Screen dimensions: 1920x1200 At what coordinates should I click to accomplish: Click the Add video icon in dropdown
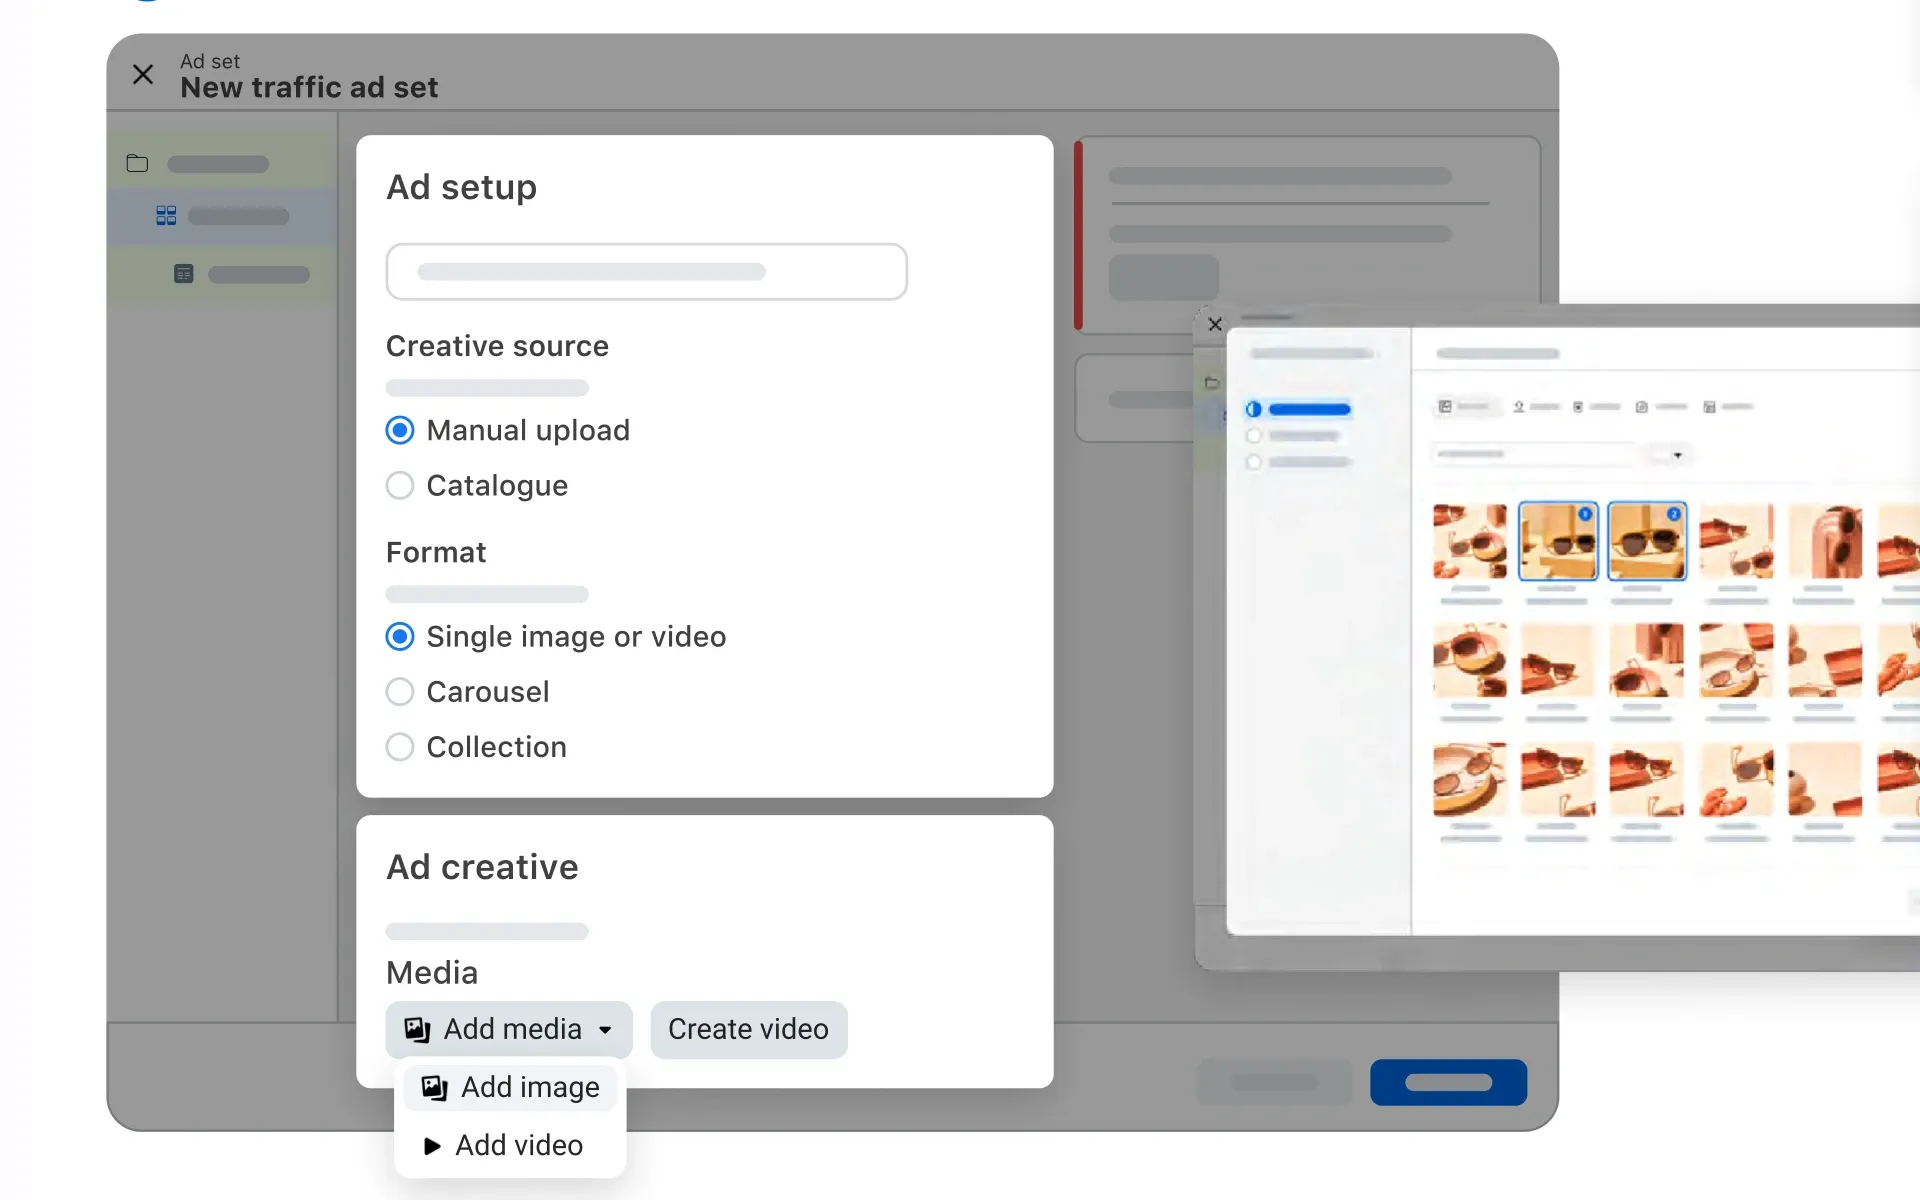tap(434, 1145)
